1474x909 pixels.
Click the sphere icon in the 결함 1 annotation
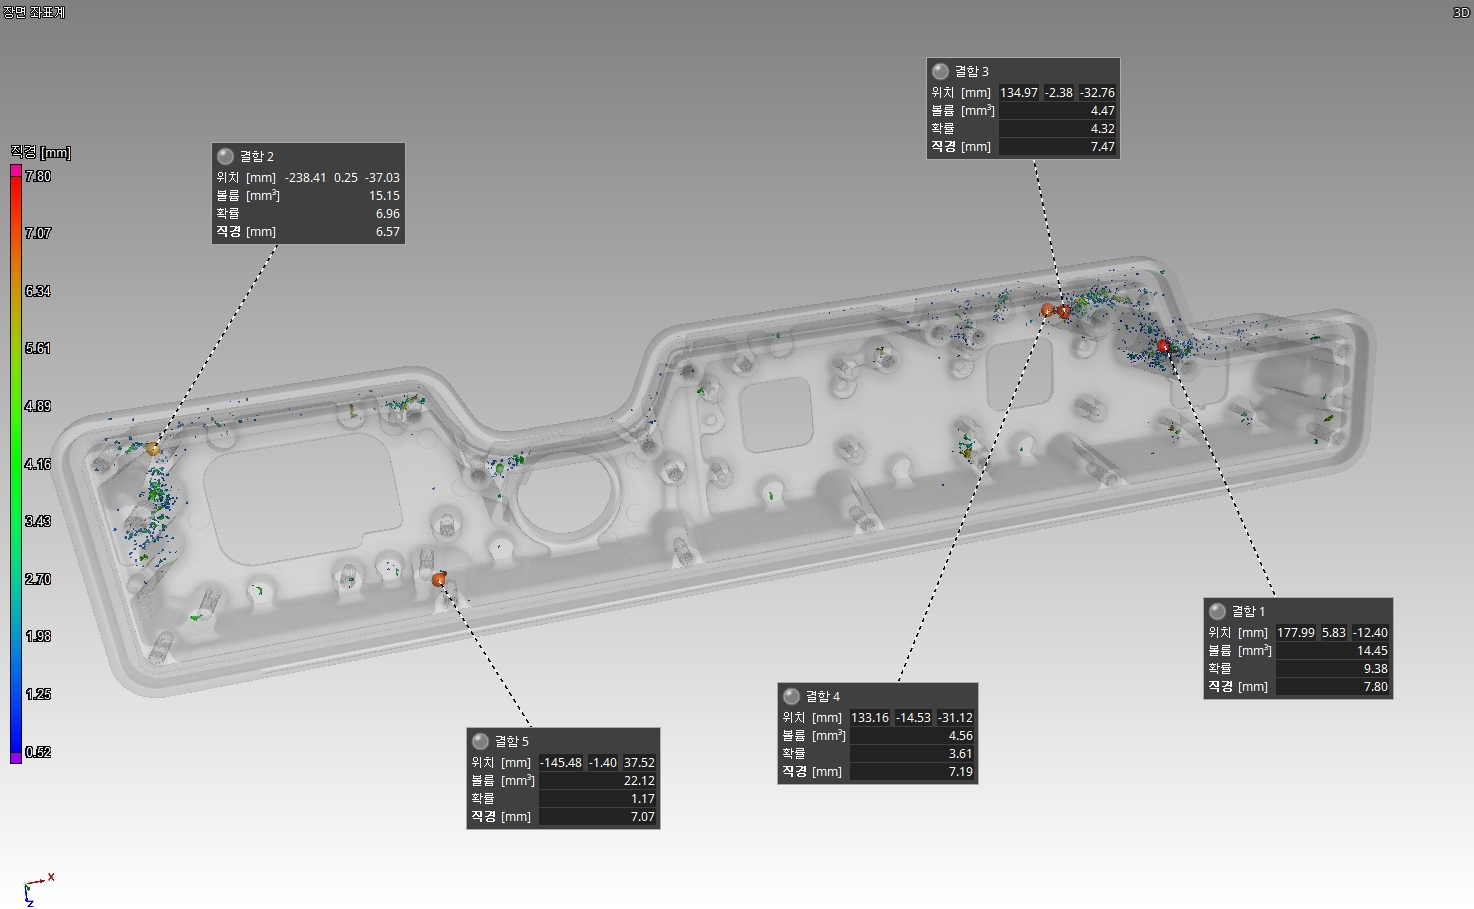tap(1217, 611)
